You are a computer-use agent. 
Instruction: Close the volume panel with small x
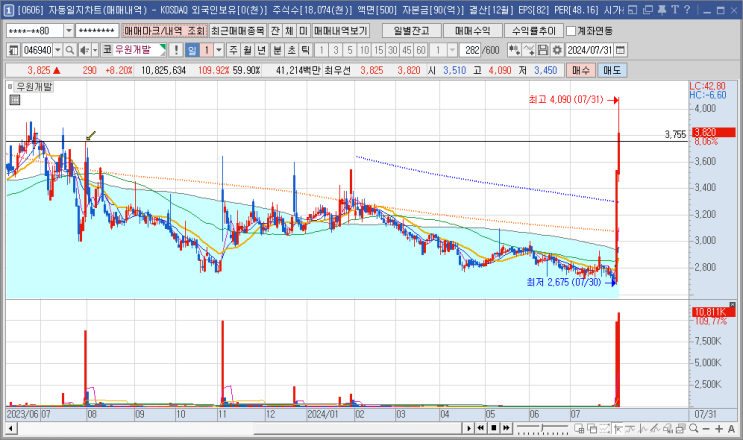click(x=733, y=304)
